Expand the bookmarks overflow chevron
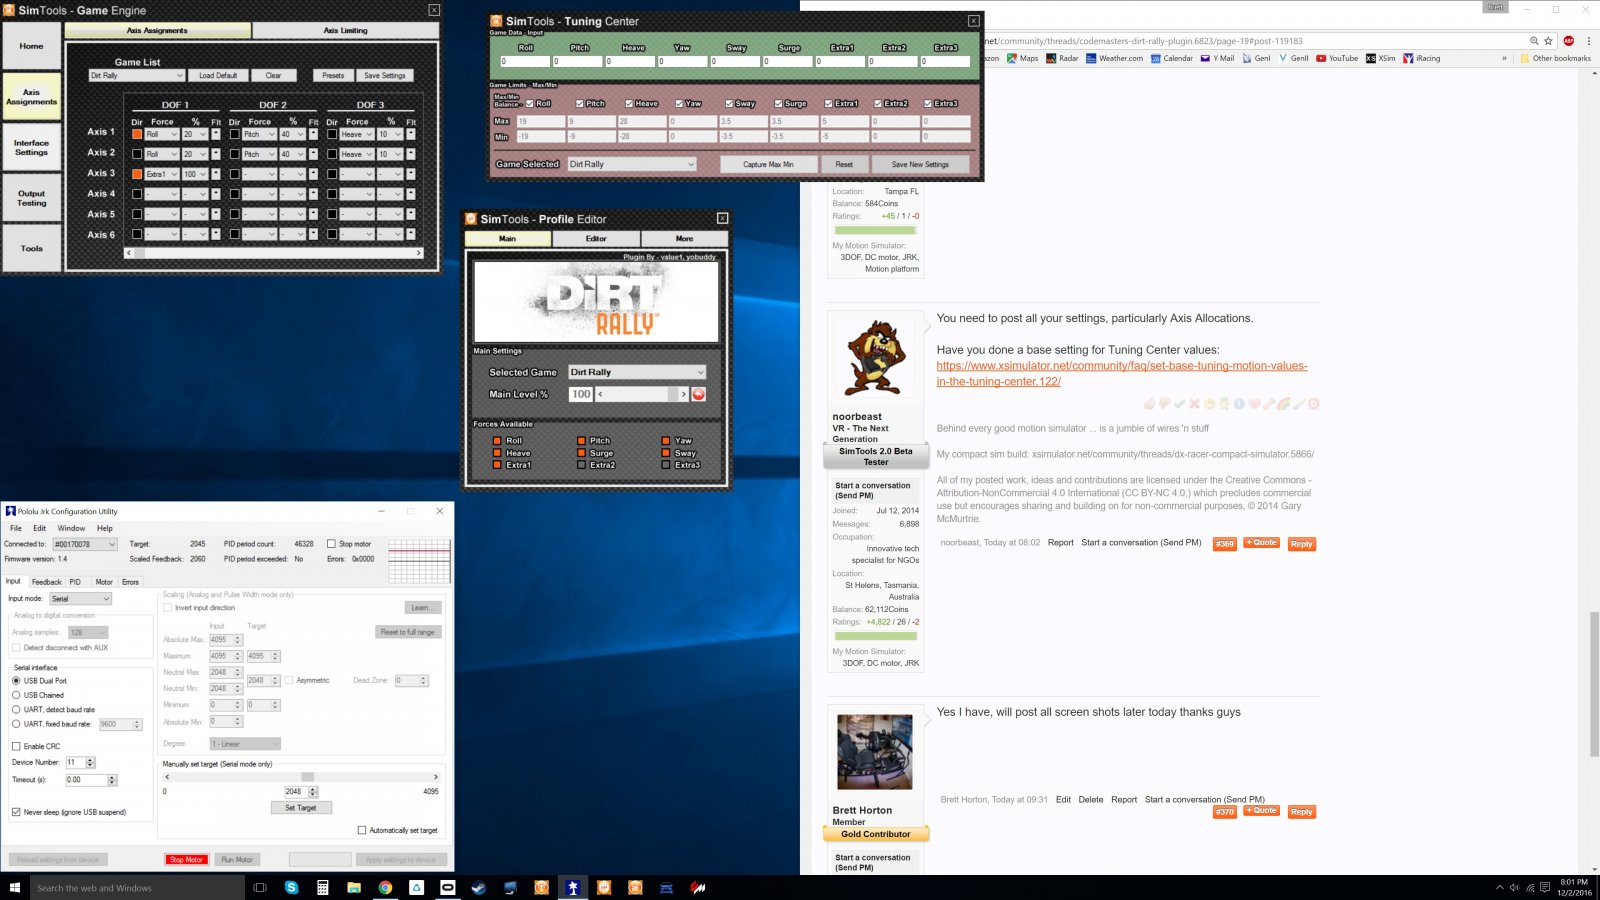This screenshot has height=900, width=1600. point(1504,58)
